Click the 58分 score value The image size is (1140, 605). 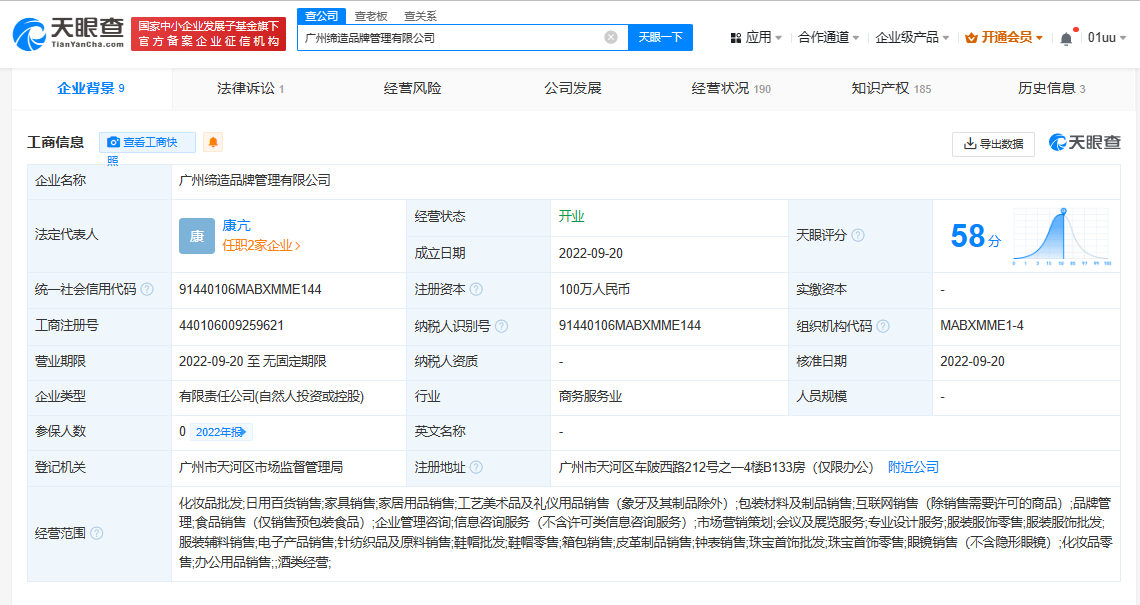pos(976,236)
